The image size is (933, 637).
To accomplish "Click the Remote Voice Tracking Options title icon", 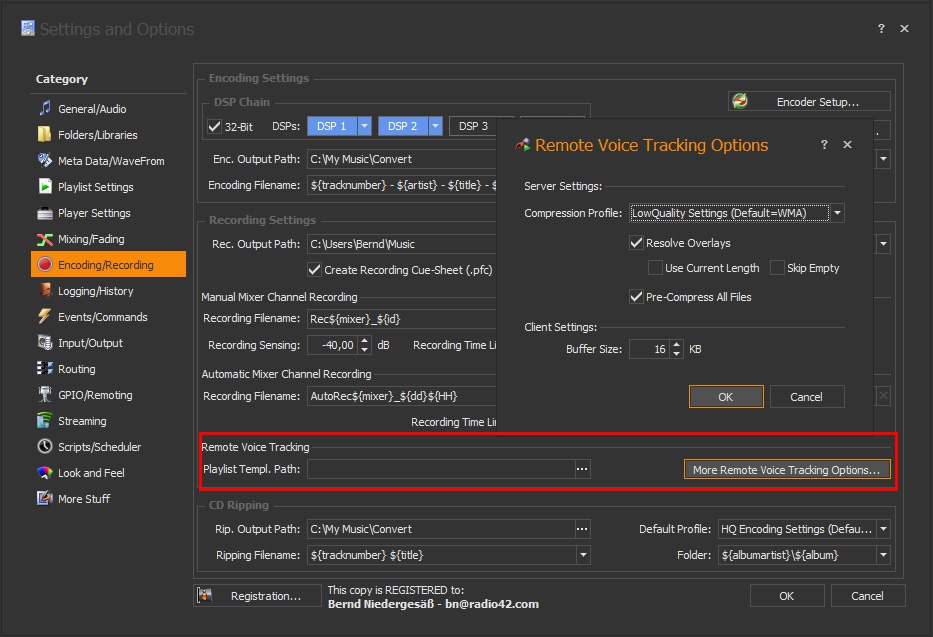I will pos(523,145).
